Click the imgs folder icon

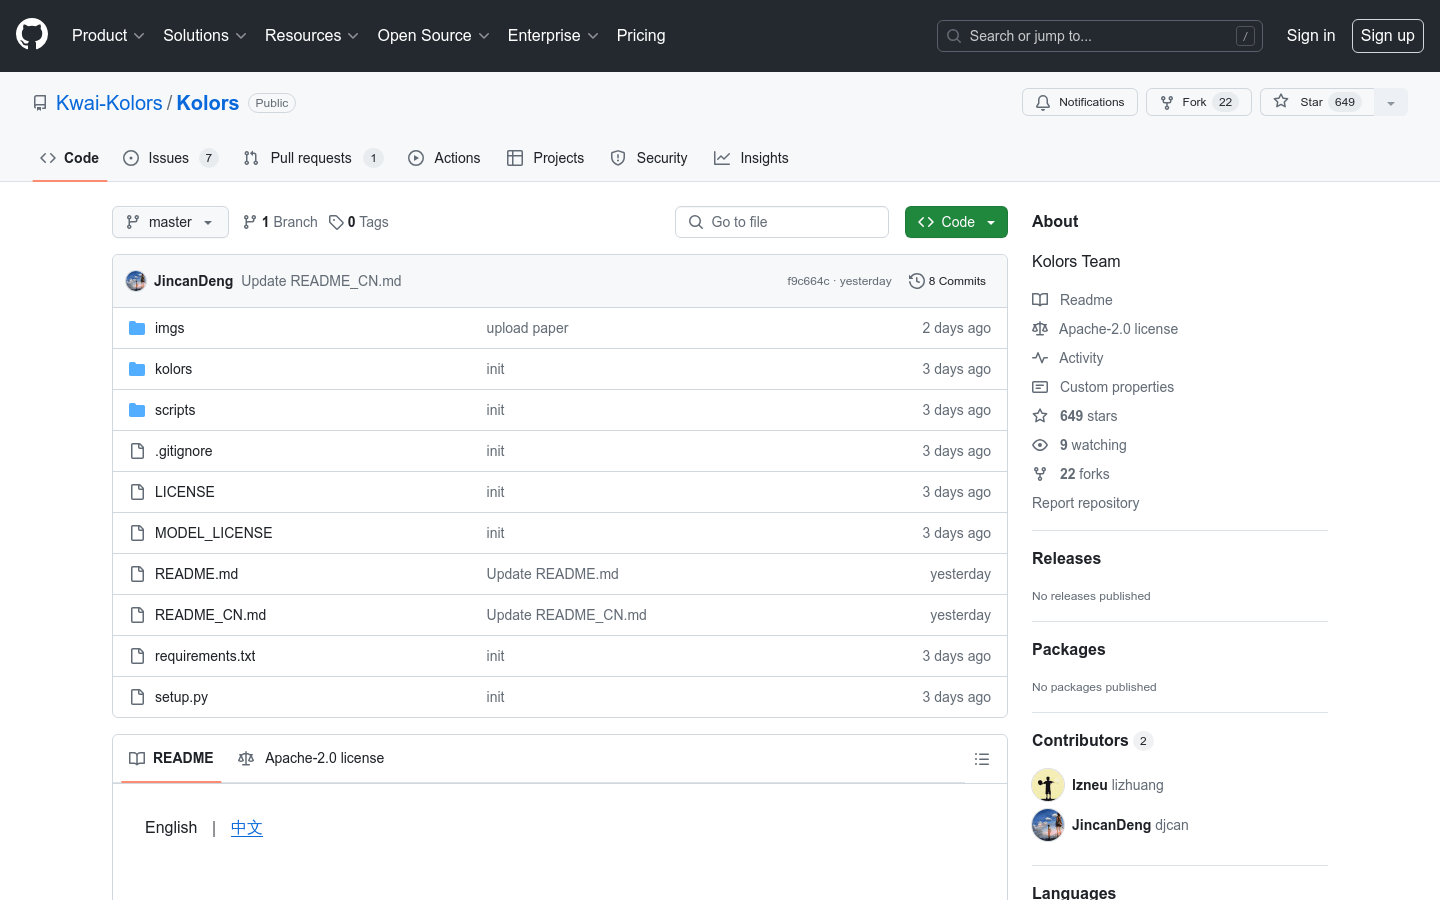pyautogui.click(x=137, y=328)
